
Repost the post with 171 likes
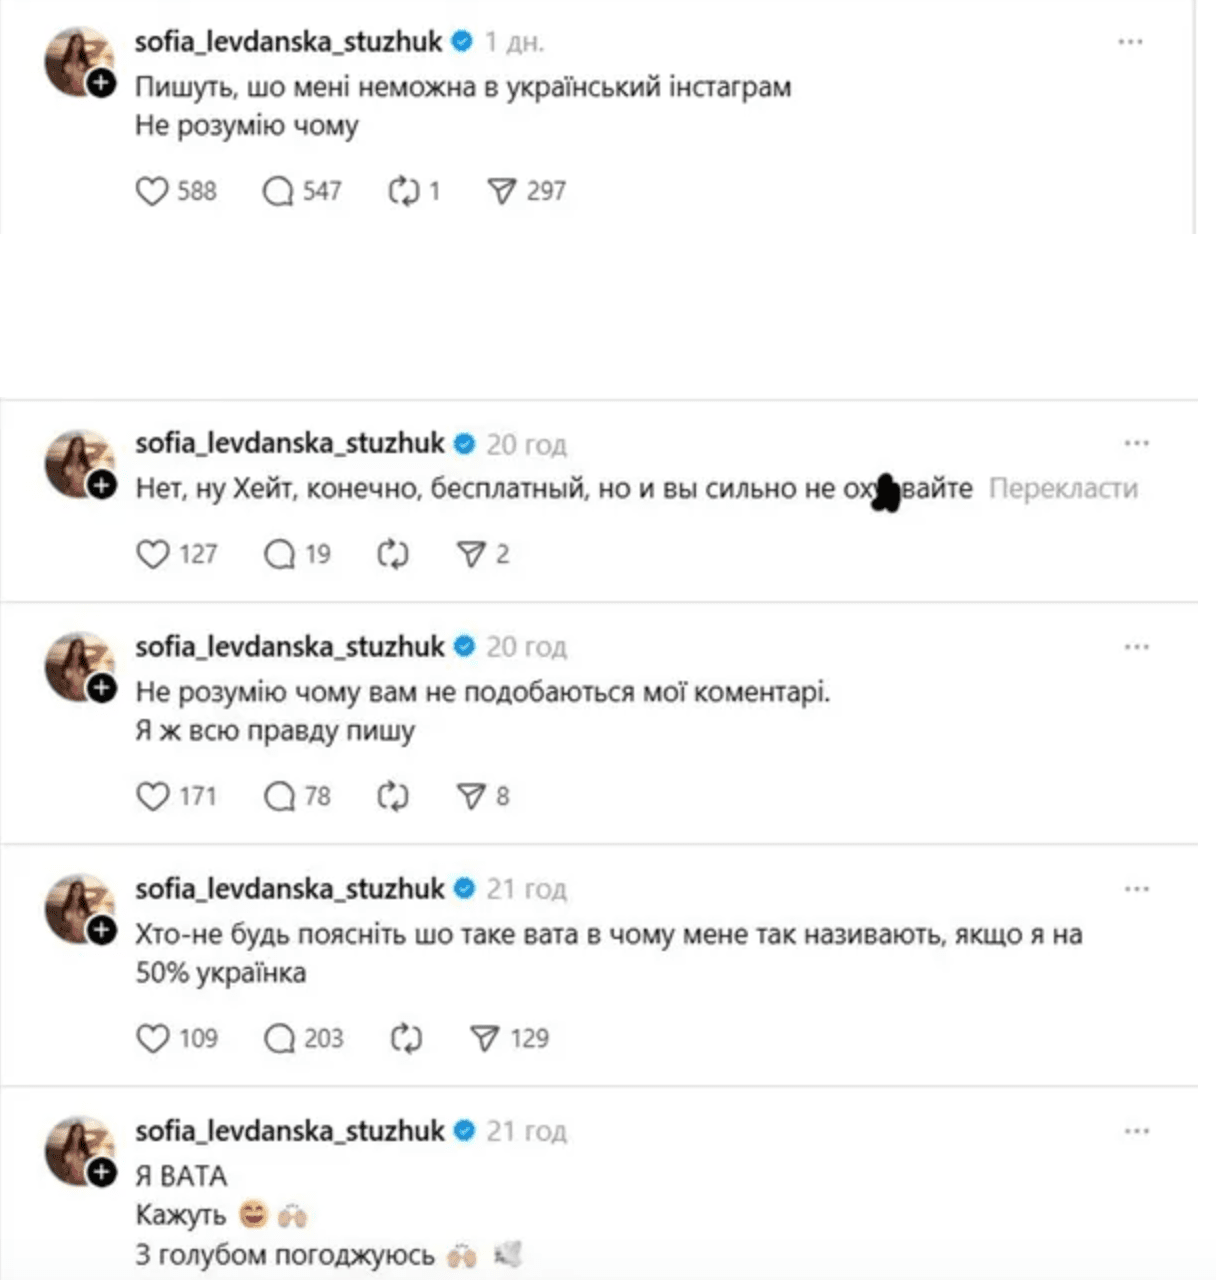pyautogui.click(x=393, y=796)
